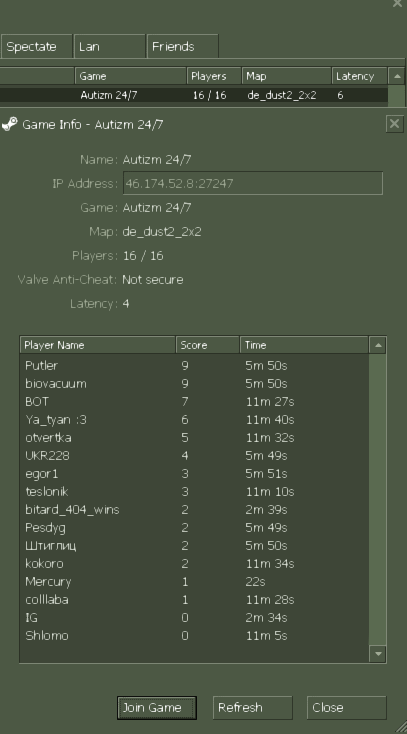Image resolution: width=407 pixels, height=734 pixels.
Task: Sort player list by Time column
Action: 304,345
